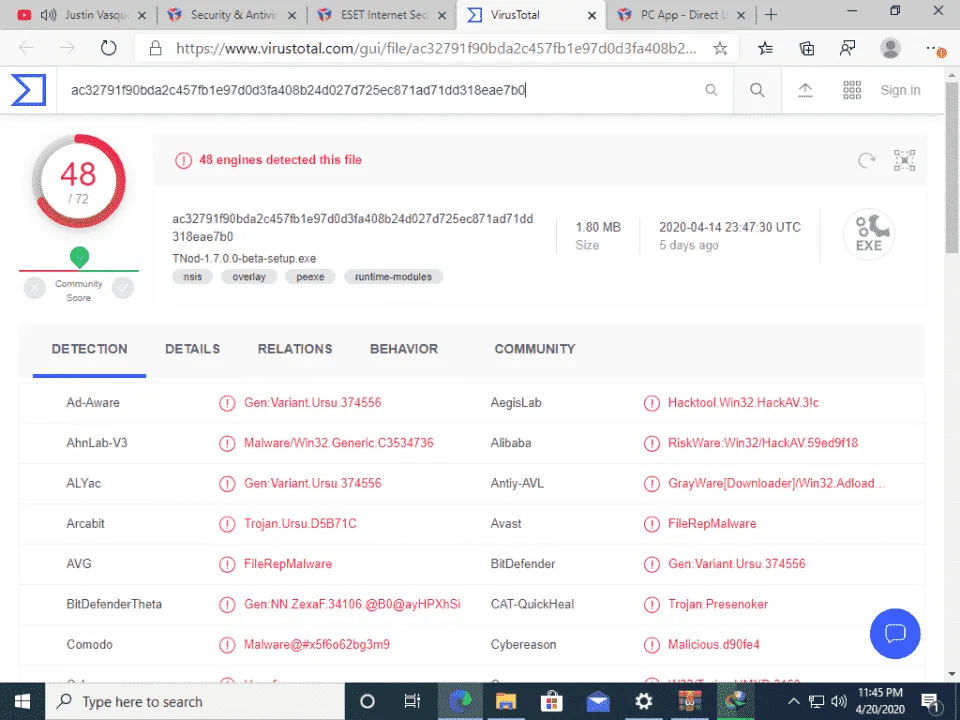Click the browser Back arrow

pos(26,48)
